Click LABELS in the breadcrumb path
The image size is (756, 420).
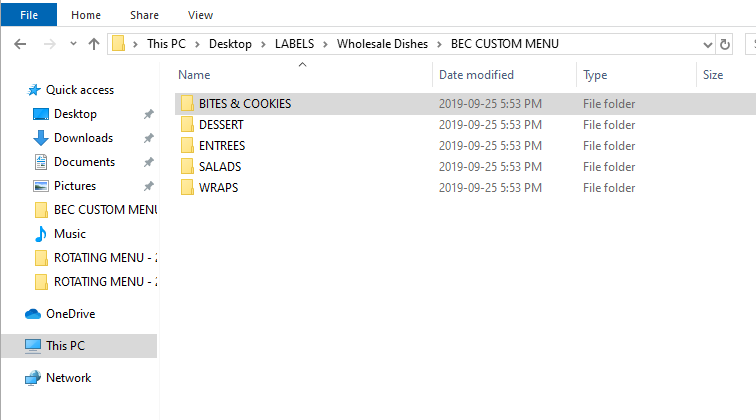coord(294,44)
